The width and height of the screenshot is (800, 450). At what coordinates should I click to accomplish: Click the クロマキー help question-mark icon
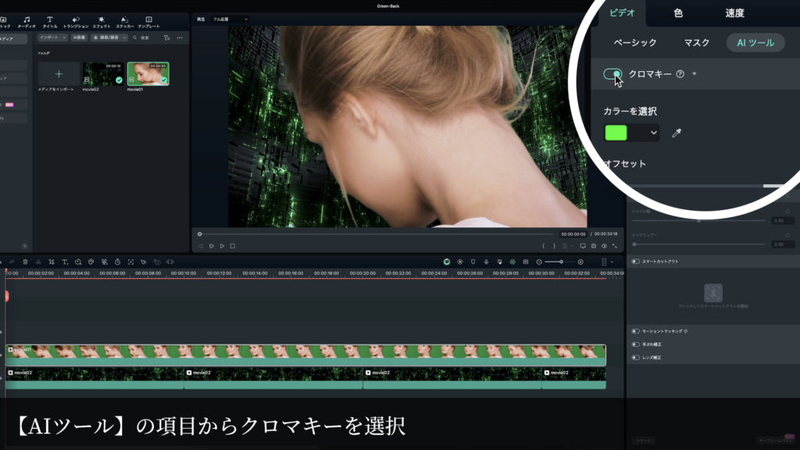pos(680,74)
